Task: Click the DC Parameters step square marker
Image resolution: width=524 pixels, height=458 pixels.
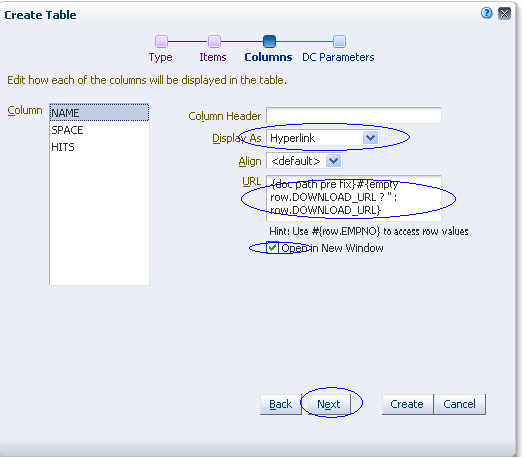Action: pyautogui.click(x=340, y=42)
